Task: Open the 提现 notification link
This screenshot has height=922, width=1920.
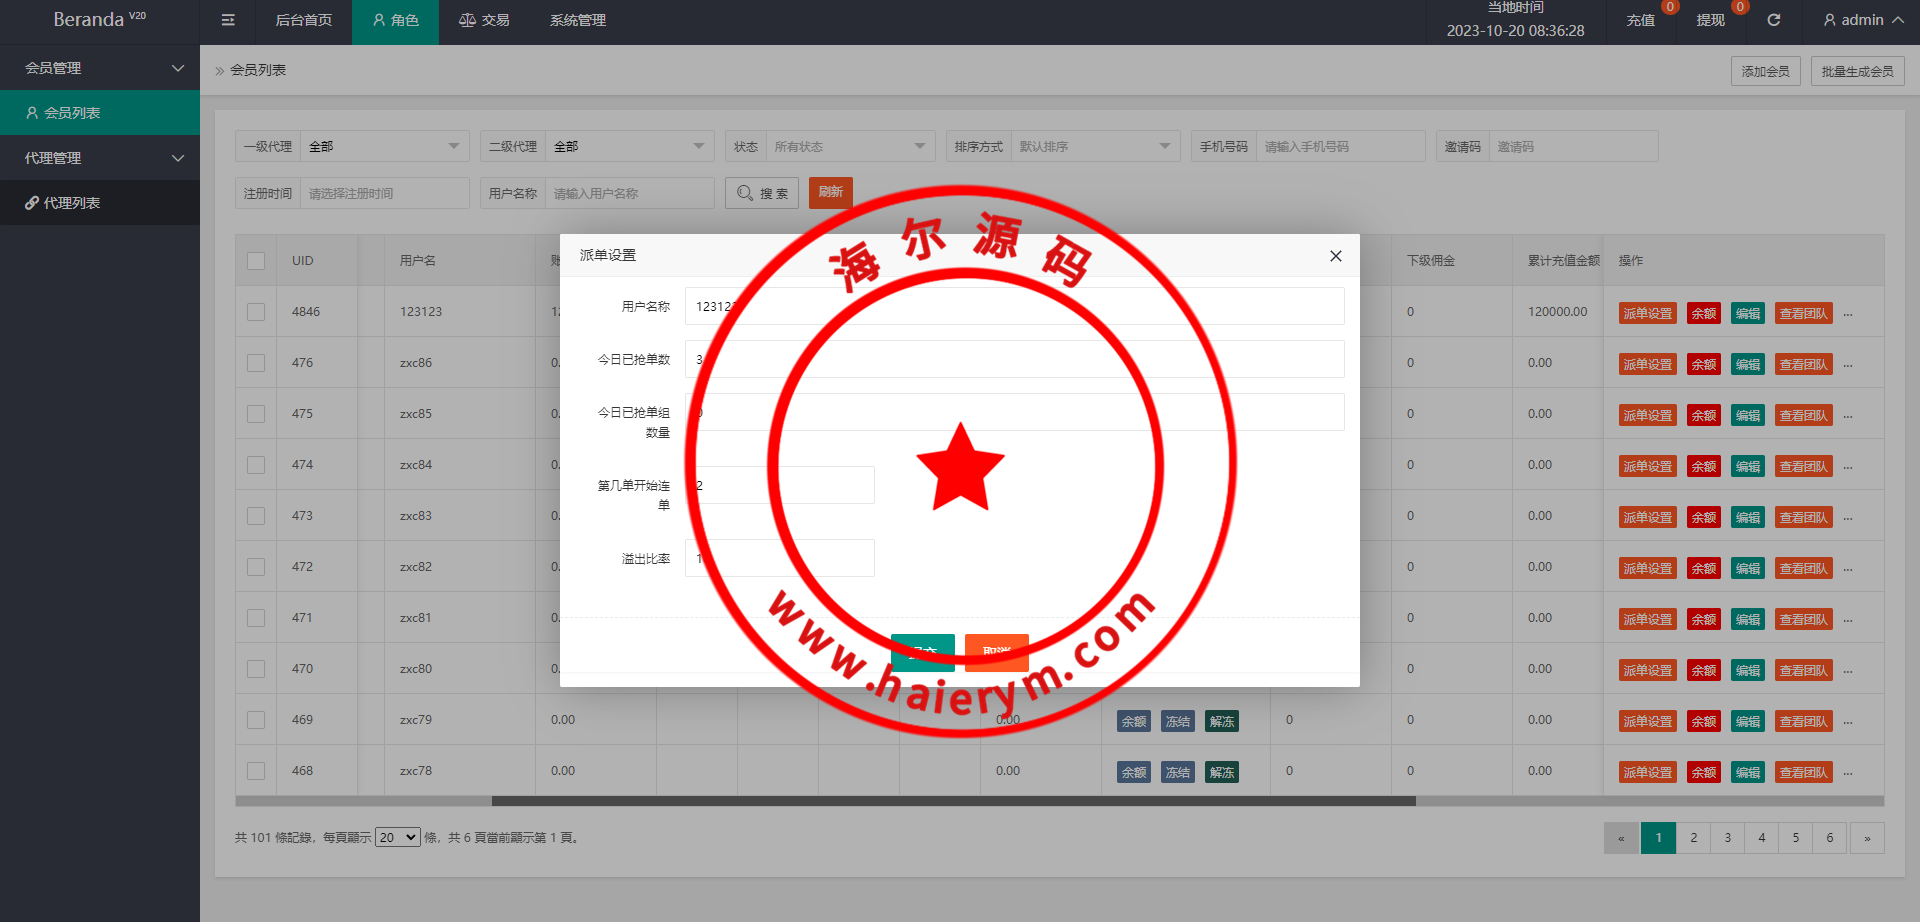Action: pos(1710,20)
